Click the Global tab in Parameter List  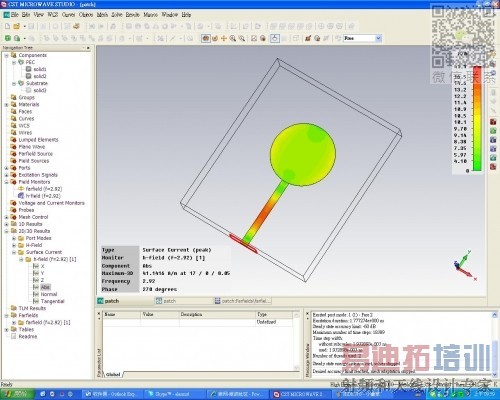pos(113,374)
